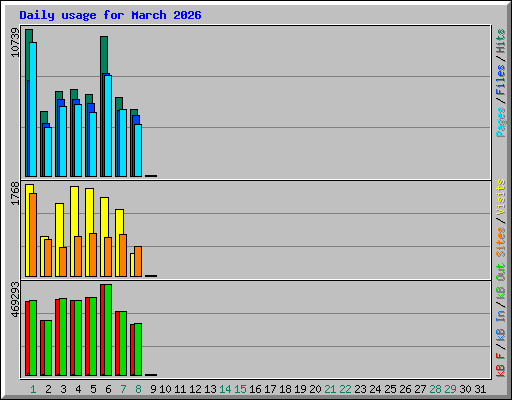Click the cyan pages bar for day 3
Viewport: 512px width, 400px height.
[63, 141]
